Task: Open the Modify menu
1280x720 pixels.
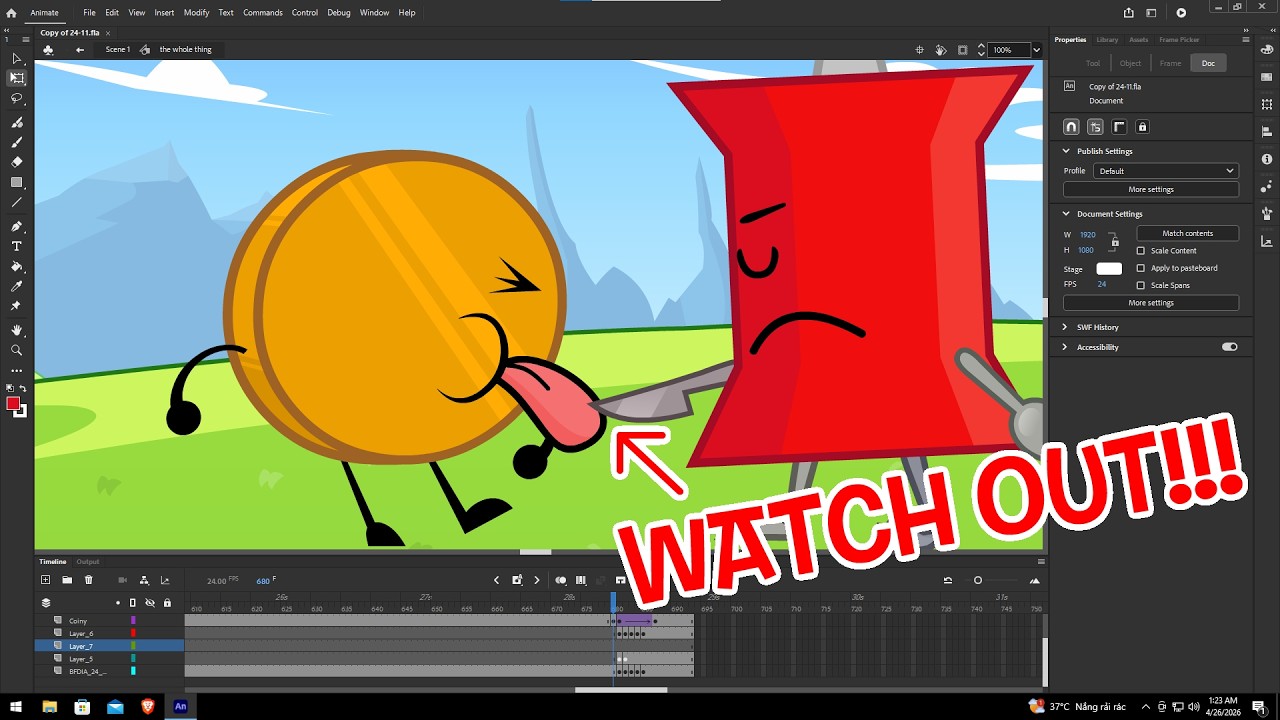Action: pyautogui.click(x=197, y=13)
